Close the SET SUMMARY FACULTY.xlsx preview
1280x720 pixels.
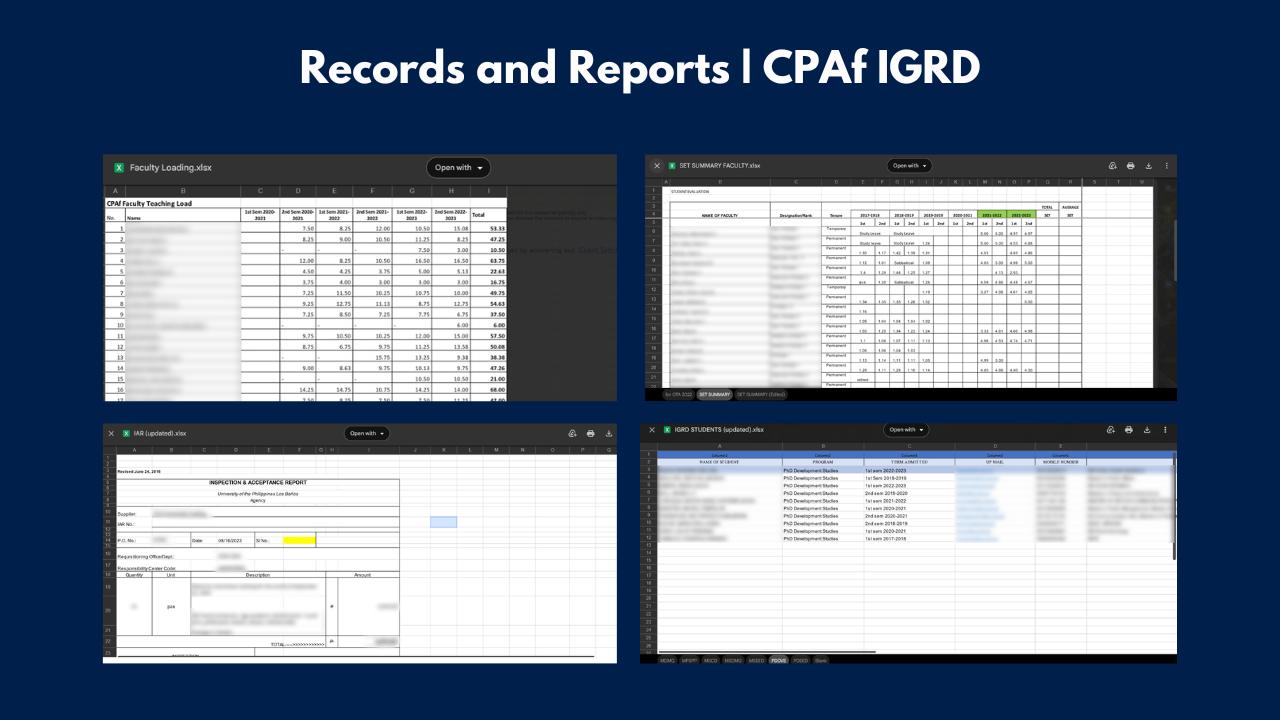[657, 166]
